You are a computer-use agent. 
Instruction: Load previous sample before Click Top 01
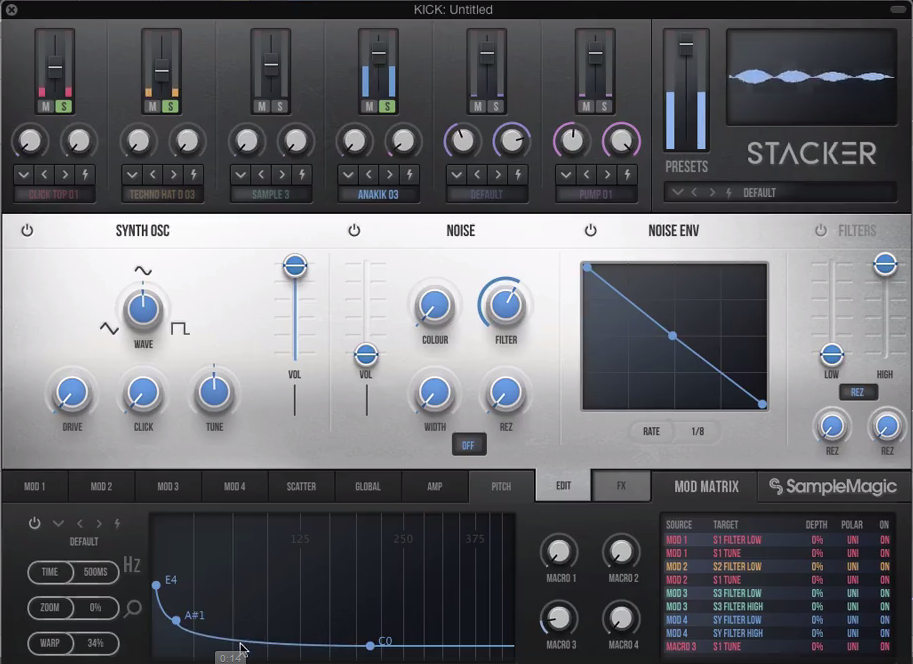pos(44,174)
